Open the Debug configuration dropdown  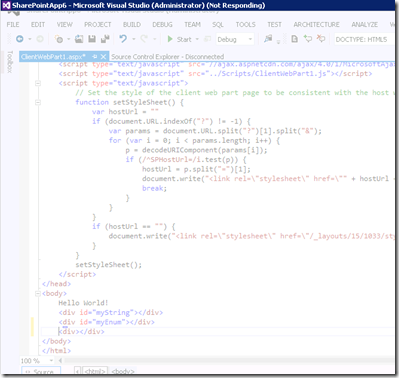tap(235, 39)
